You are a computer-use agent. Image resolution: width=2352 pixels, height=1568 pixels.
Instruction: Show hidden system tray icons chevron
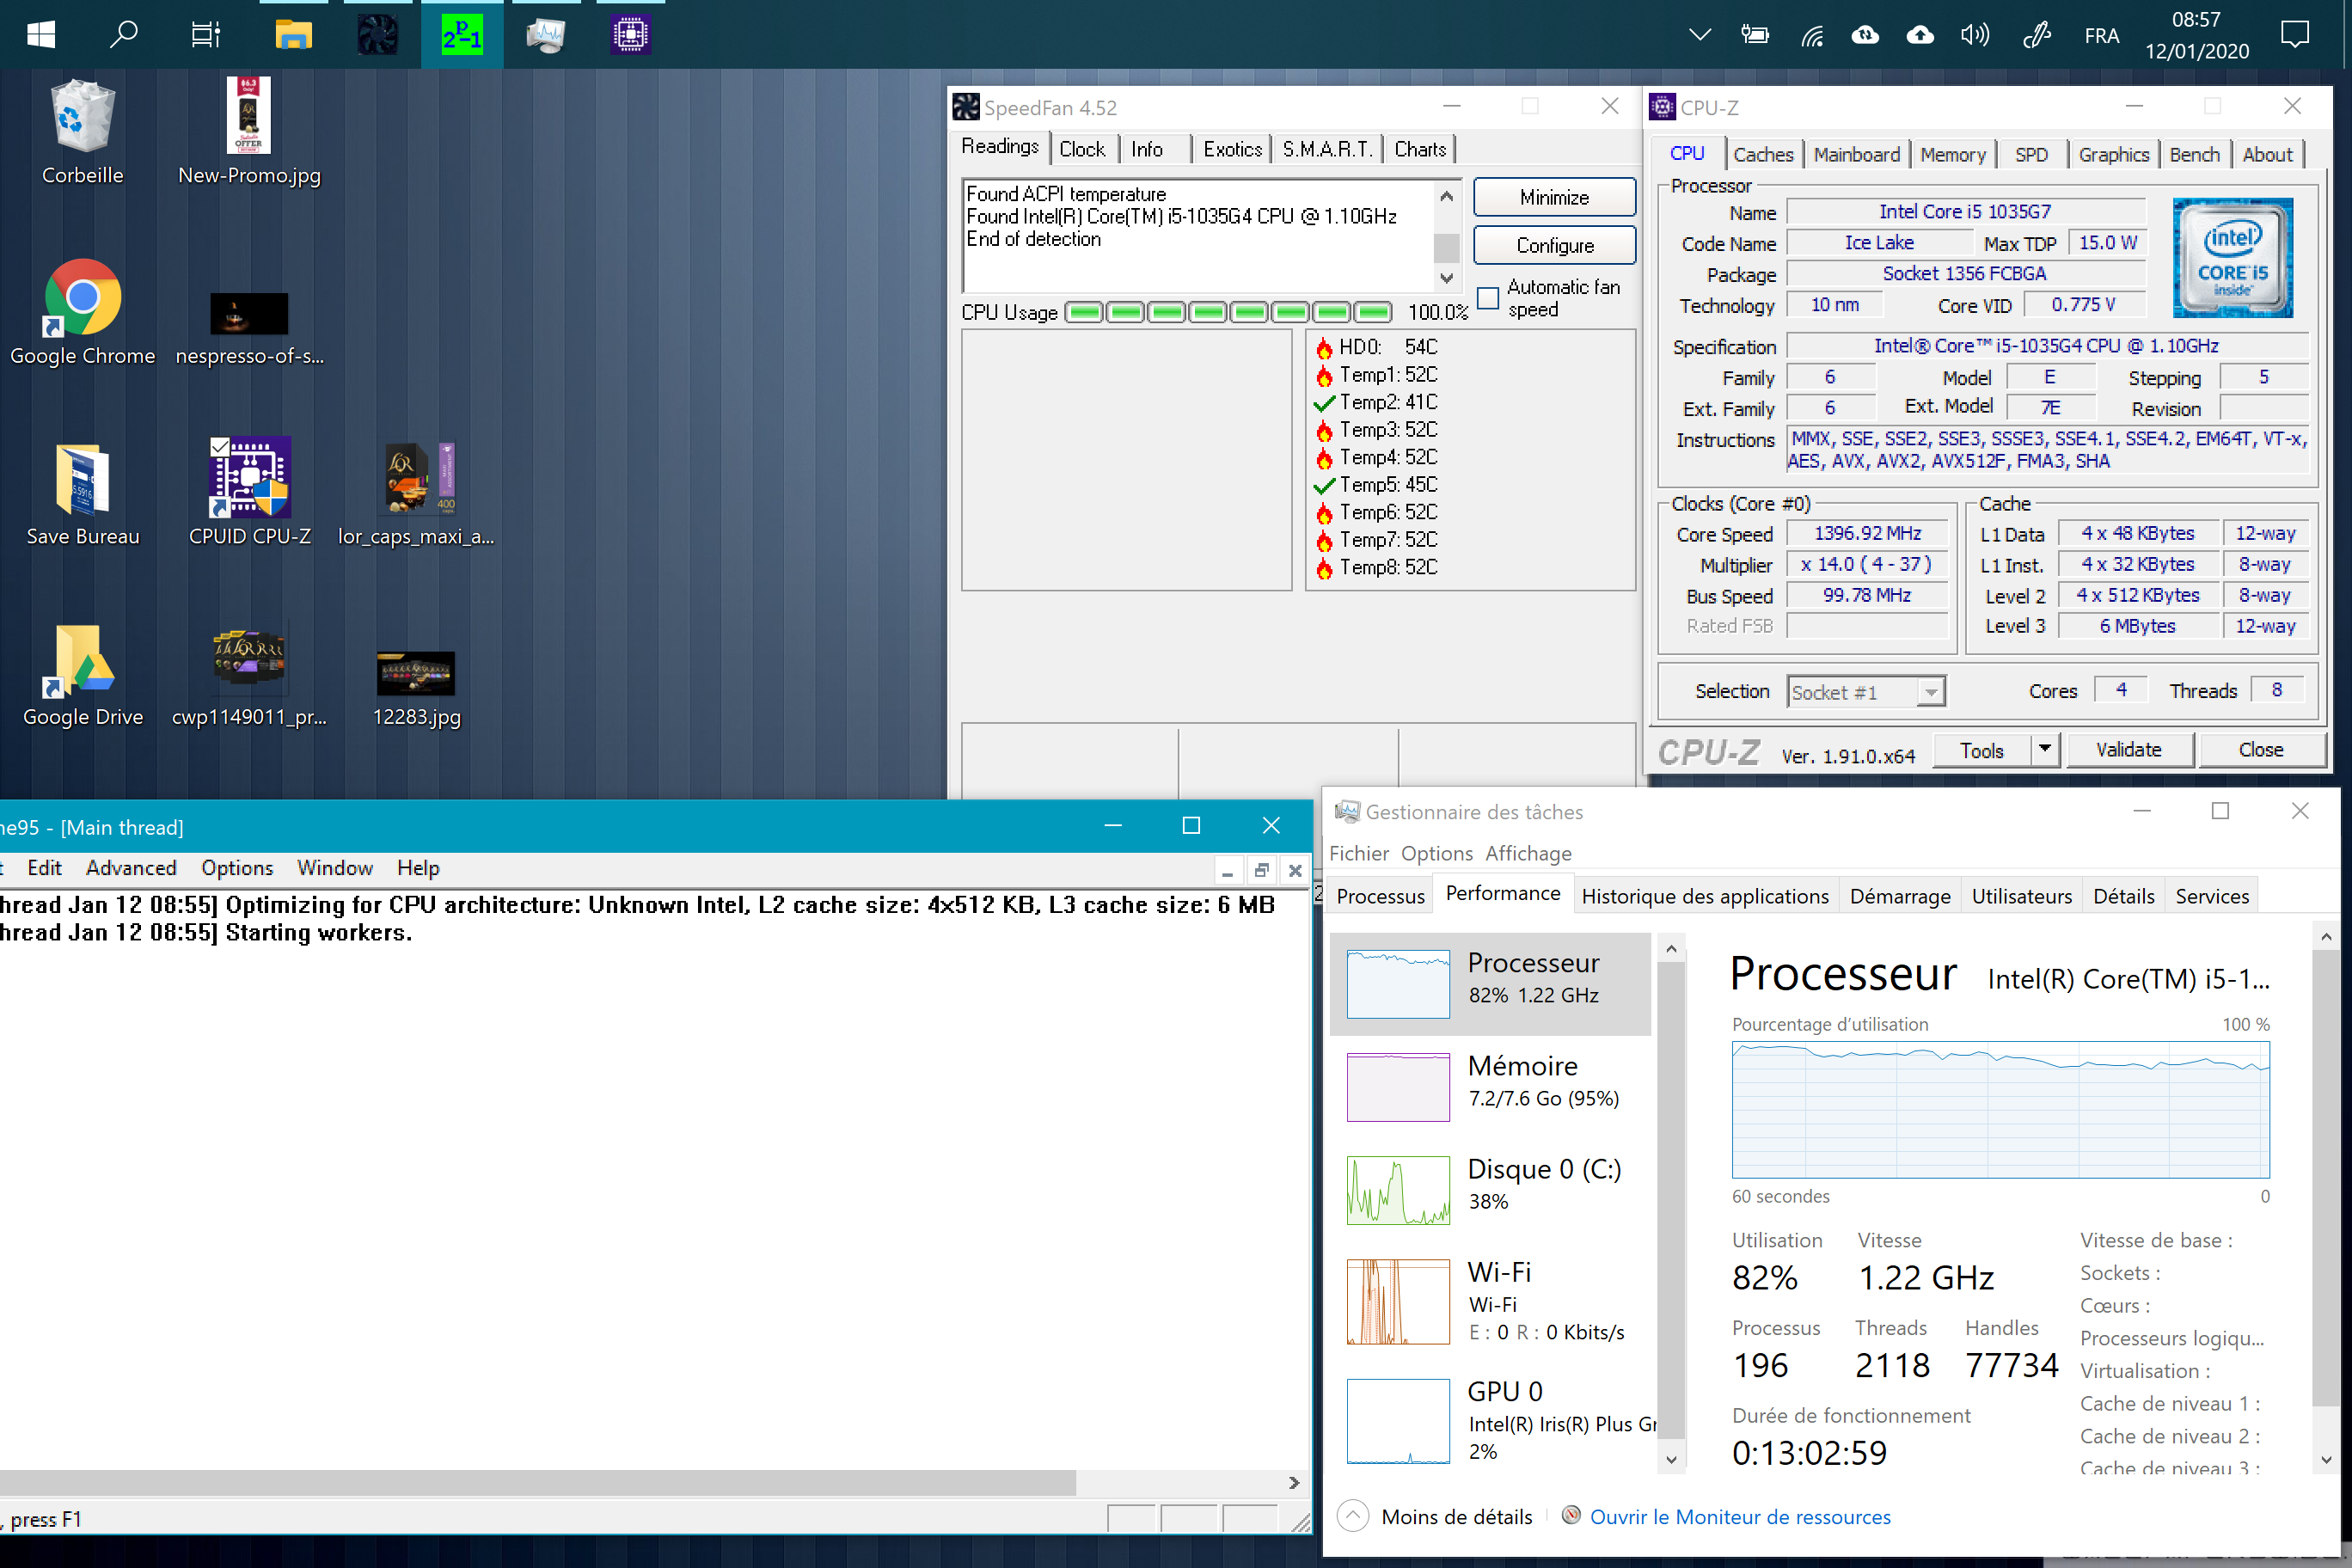click(1699, 35)
